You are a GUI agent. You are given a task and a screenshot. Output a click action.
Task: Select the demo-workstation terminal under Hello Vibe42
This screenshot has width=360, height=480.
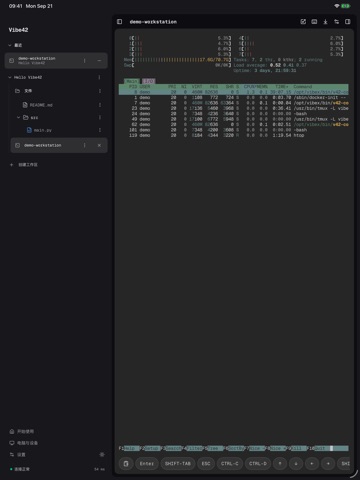point(59,145)
